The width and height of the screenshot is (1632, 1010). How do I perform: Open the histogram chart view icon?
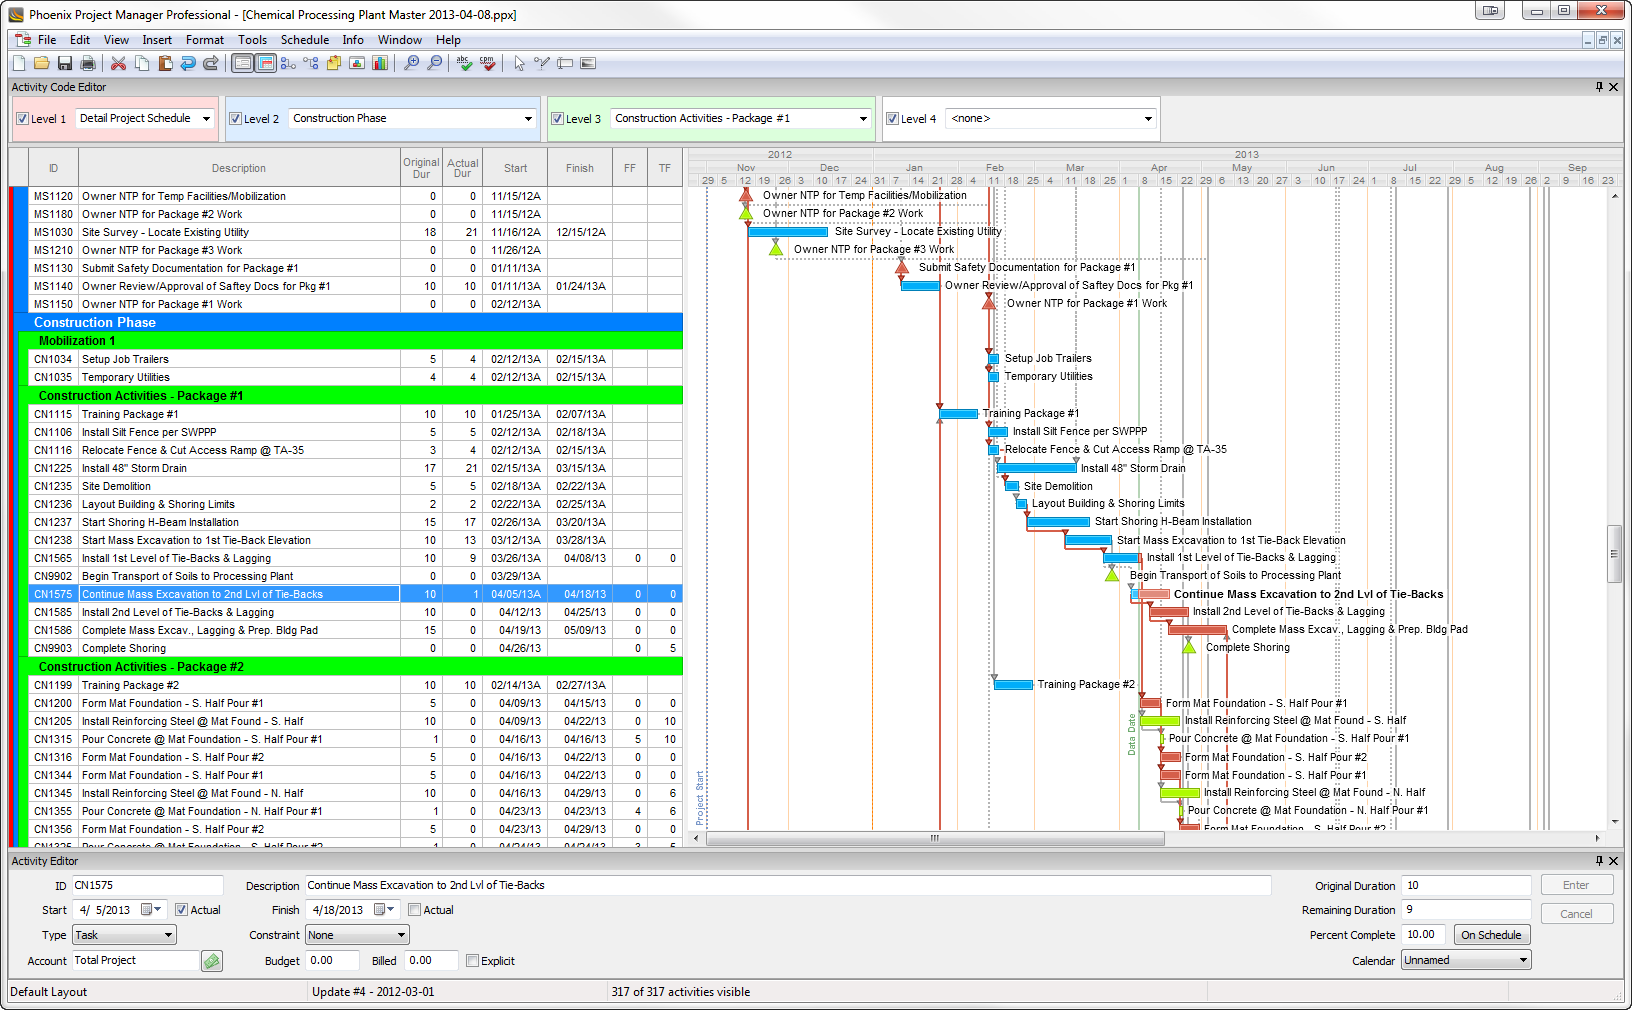click(381, 63)
